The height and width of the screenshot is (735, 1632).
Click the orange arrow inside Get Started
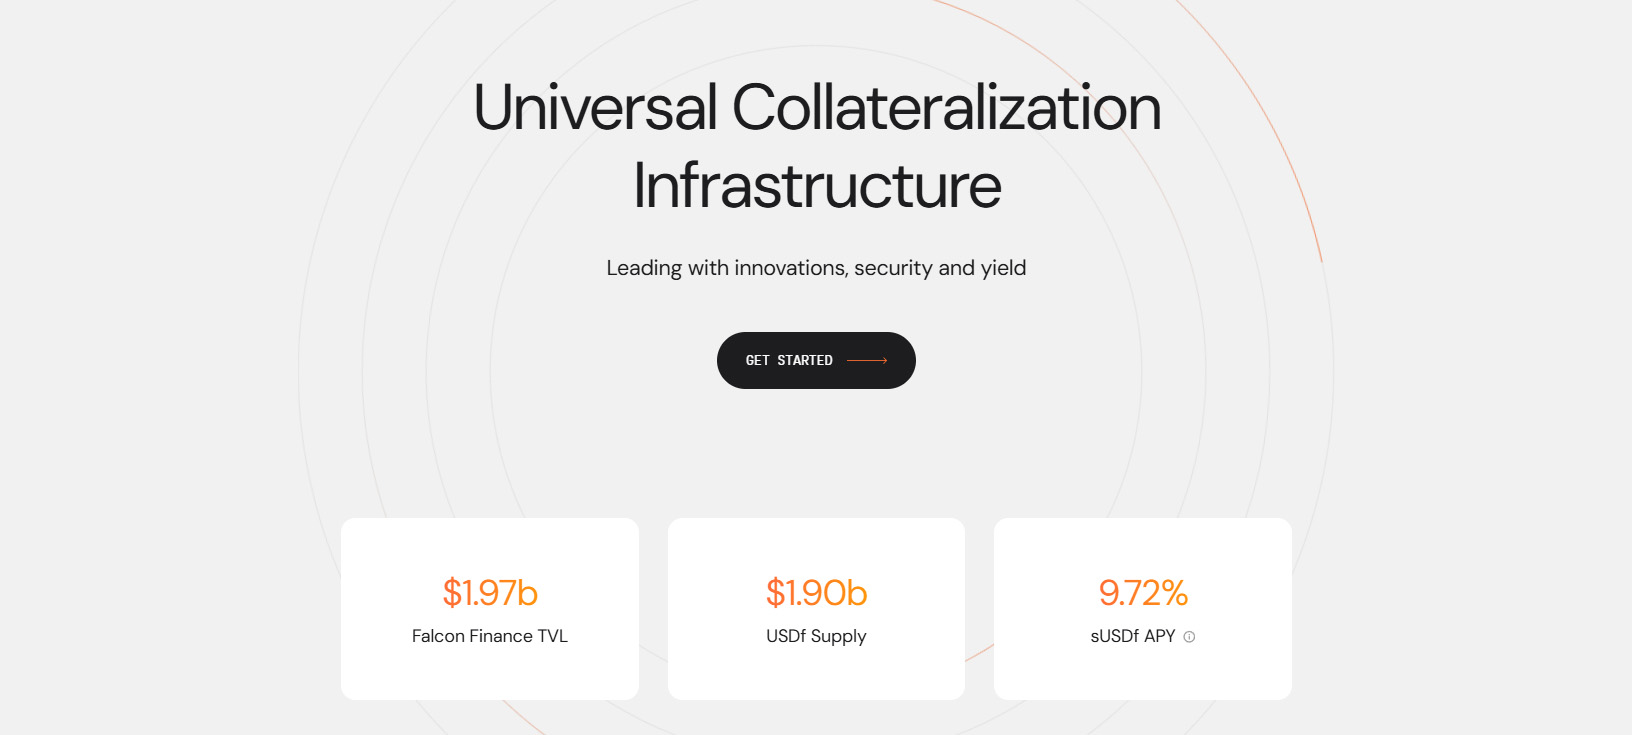[867, 360]
